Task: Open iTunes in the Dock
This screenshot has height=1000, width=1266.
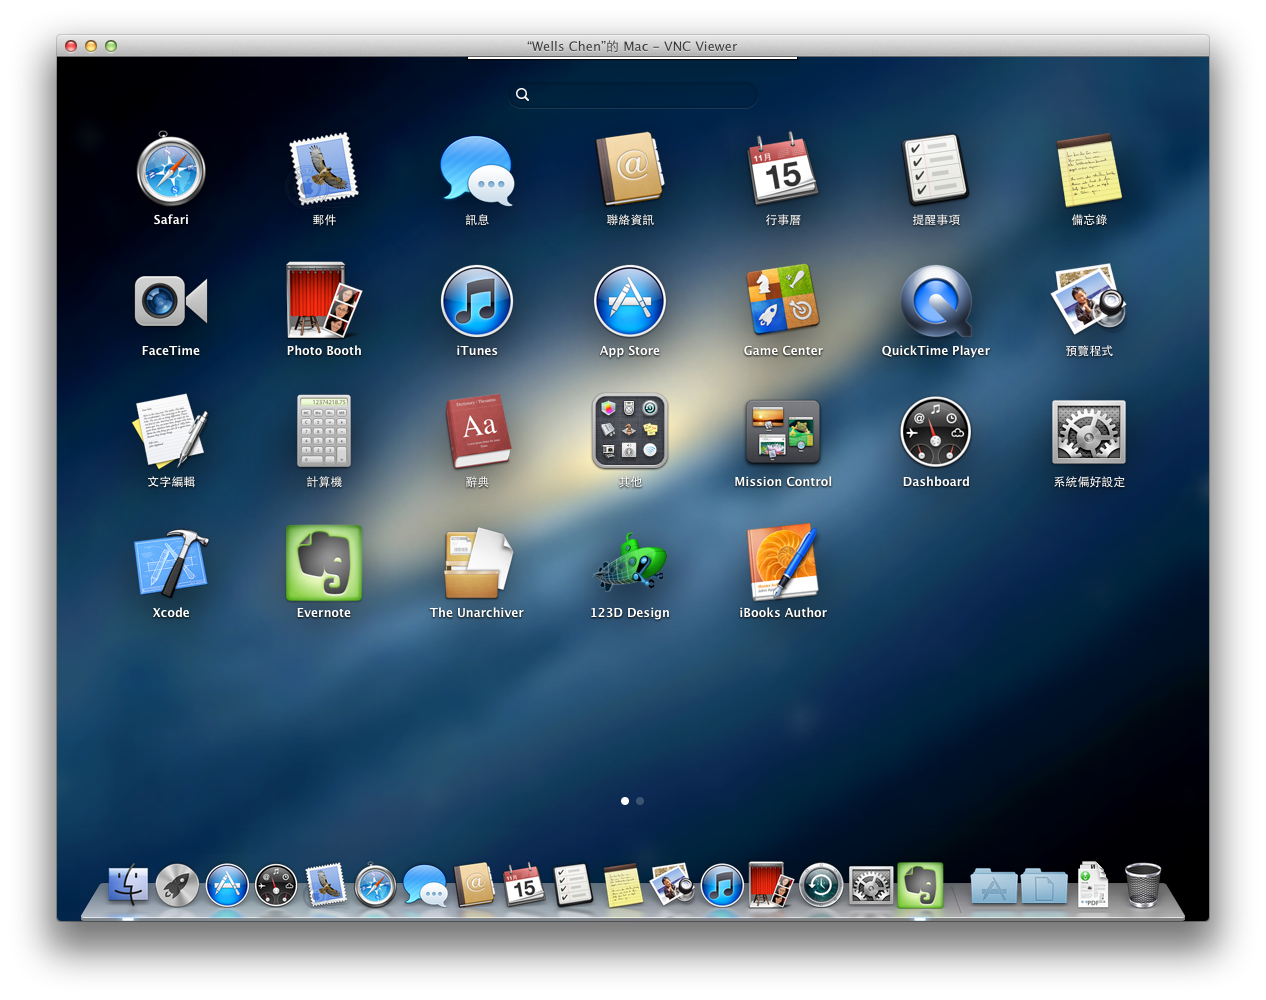Action: click(722, 885)
